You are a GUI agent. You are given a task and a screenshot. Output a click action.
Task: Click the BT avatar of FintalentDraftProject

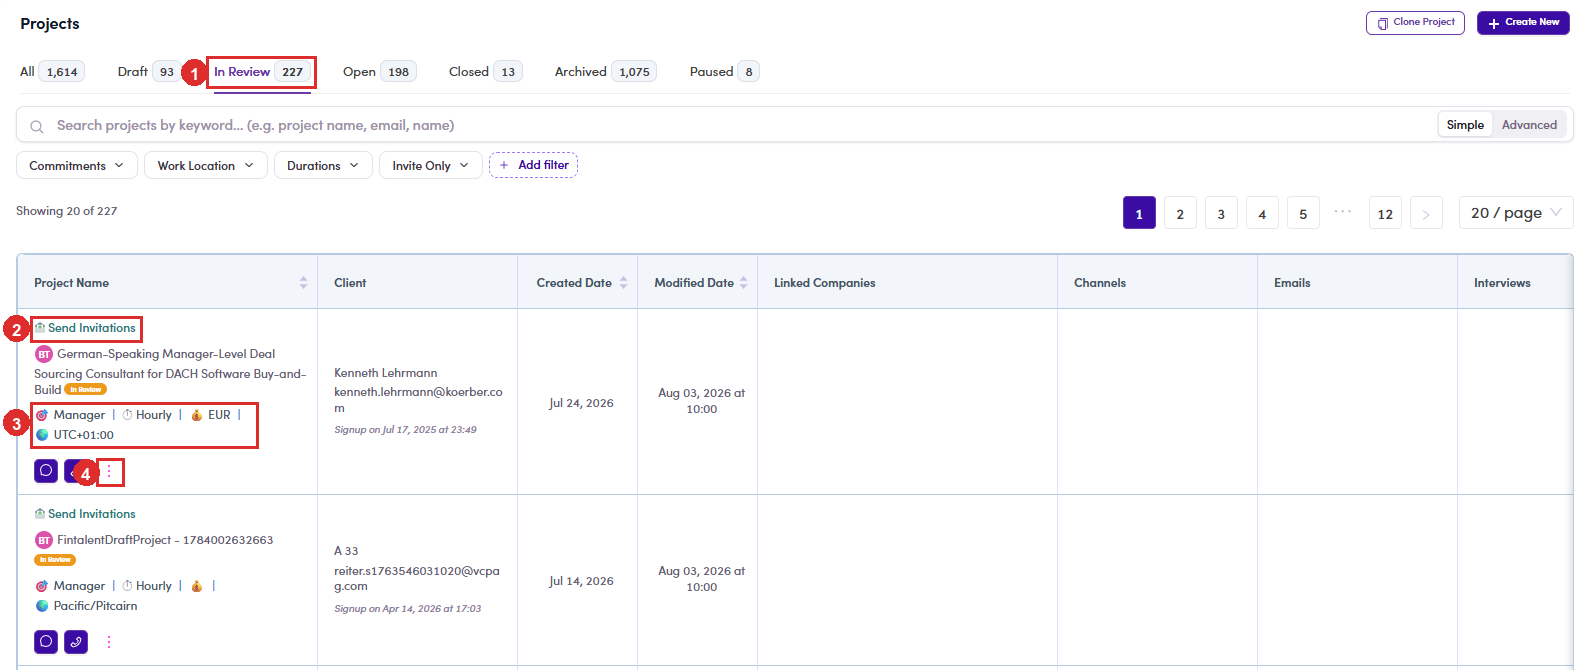[x=44, y=540]
